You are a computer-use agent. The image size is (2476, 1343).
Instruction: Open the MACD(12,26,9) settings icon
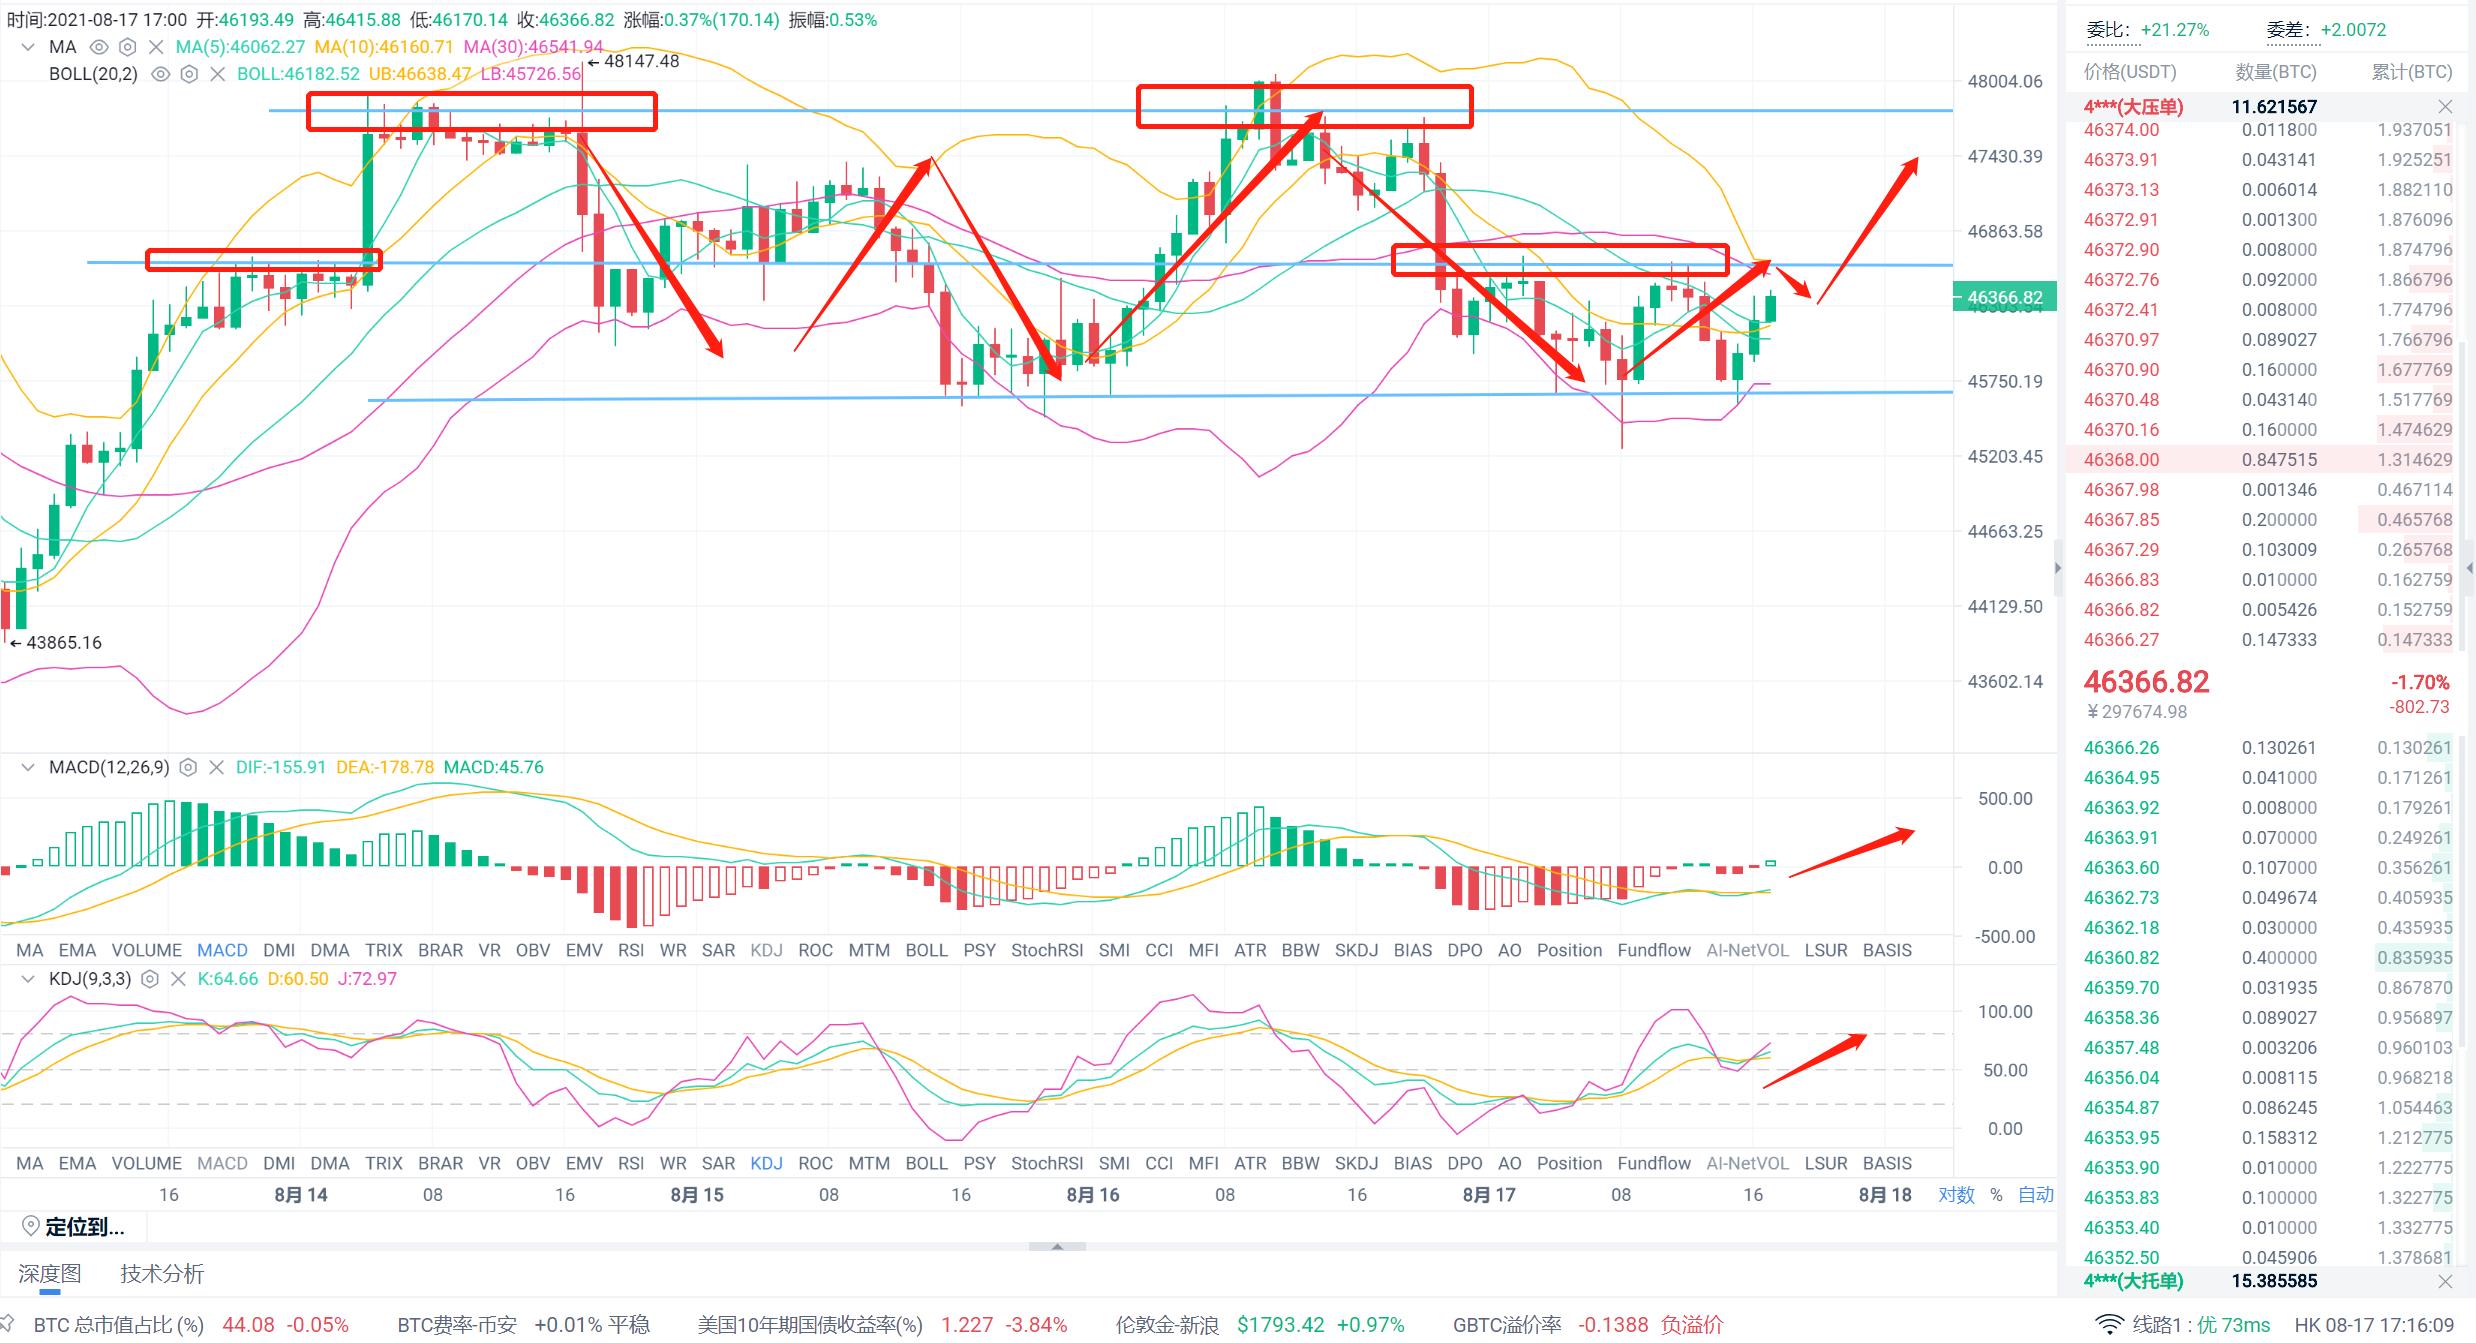188,767
